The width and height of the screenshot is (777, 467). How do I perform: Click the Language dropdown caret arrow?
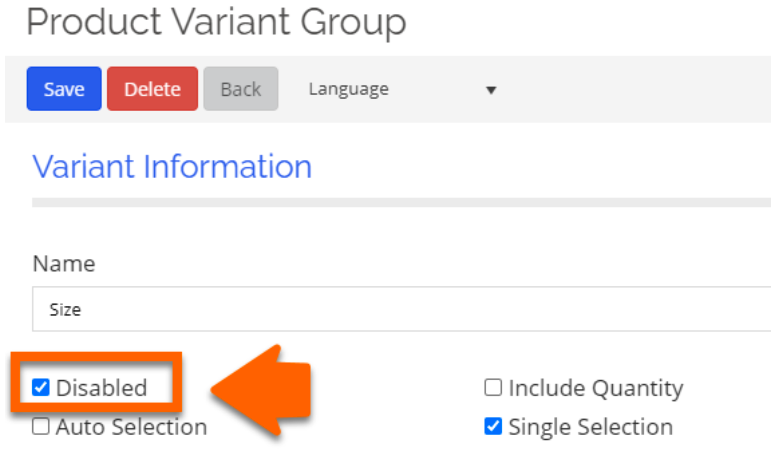click(x=490, y=90)
